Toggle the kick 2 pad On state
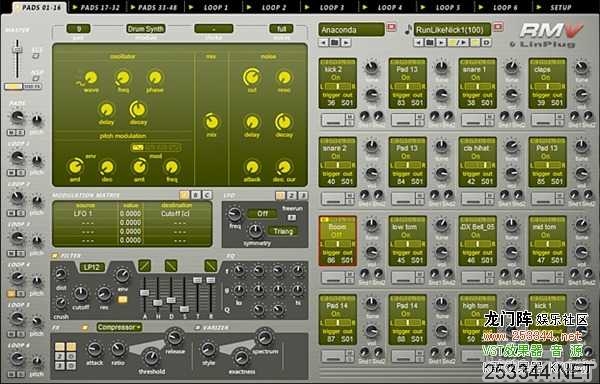Image resolution: width=600 pixels, height=384 pixels. 336,77
